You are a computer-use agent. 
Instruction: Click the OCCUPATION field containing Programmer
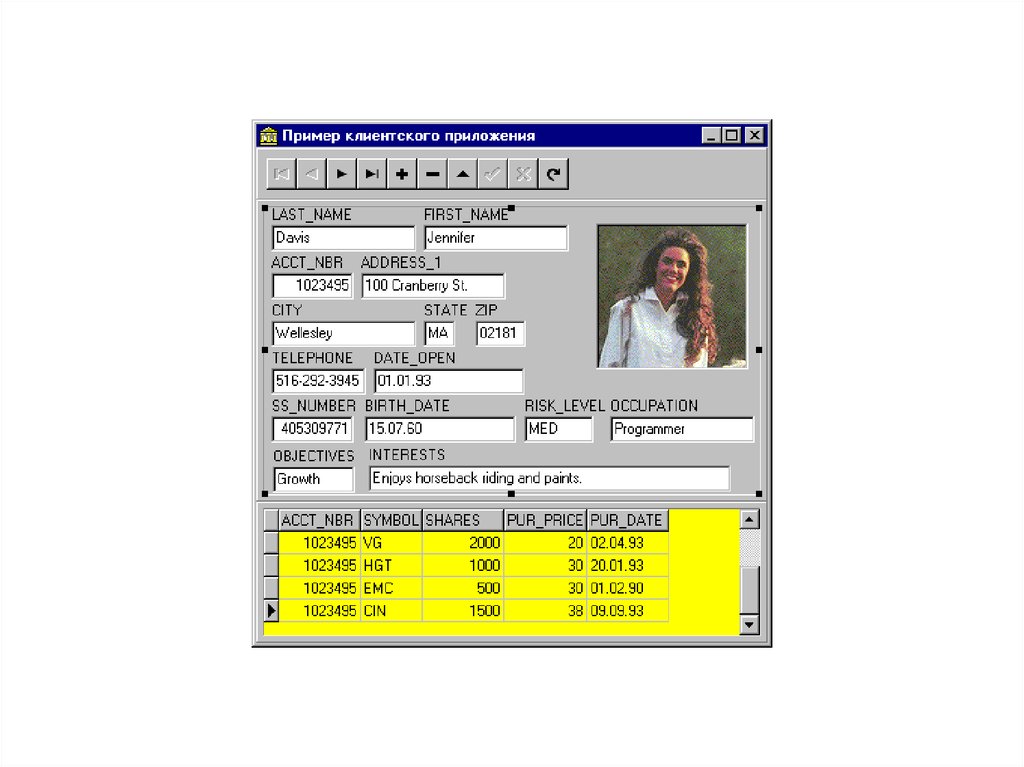tap(682, 429)
